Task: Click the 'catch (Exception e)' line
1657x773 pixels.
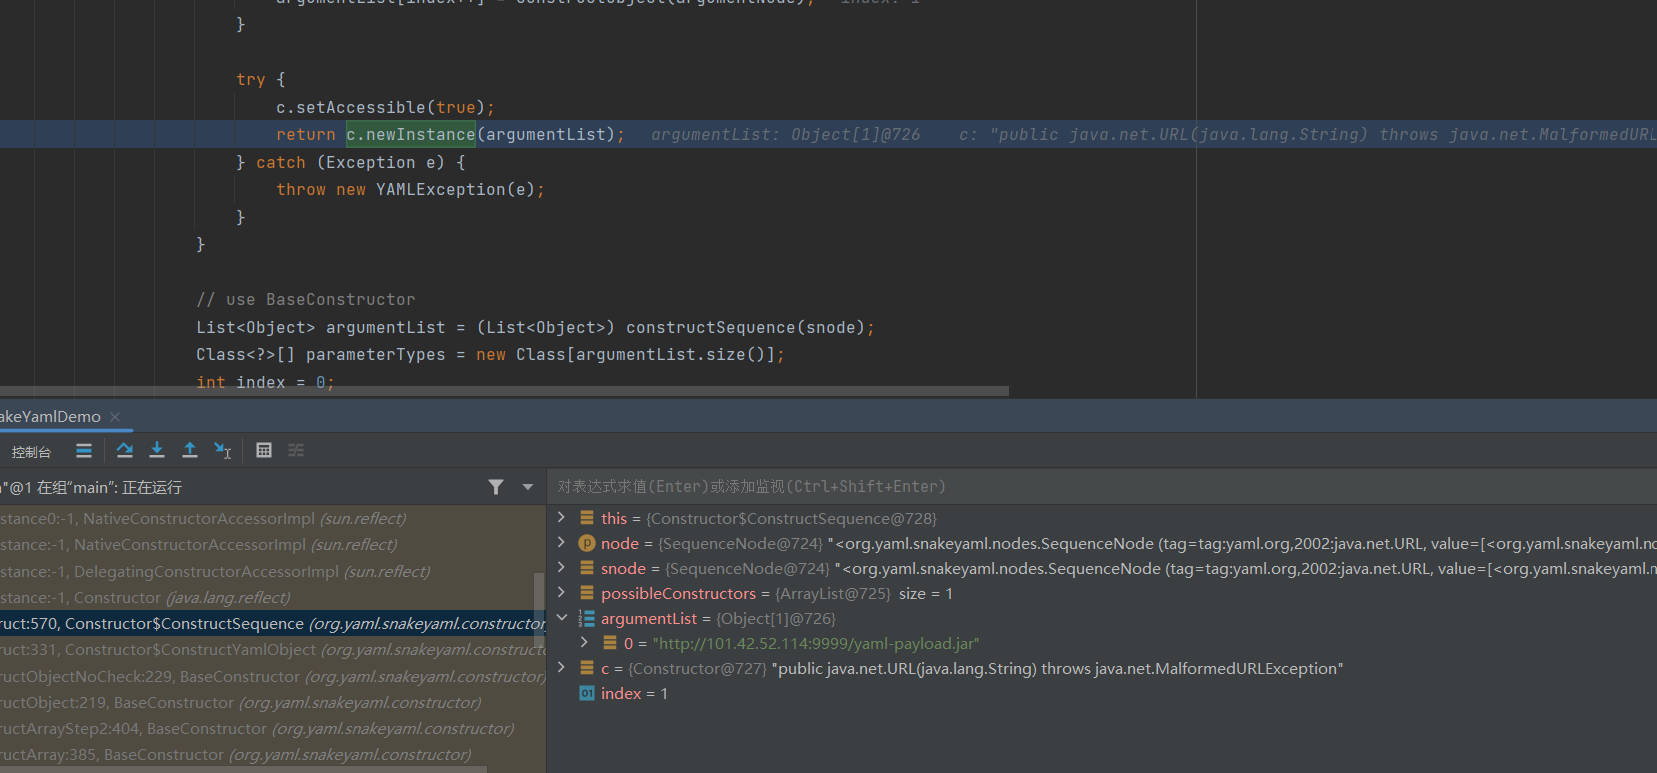Action: tap(350, 162)
